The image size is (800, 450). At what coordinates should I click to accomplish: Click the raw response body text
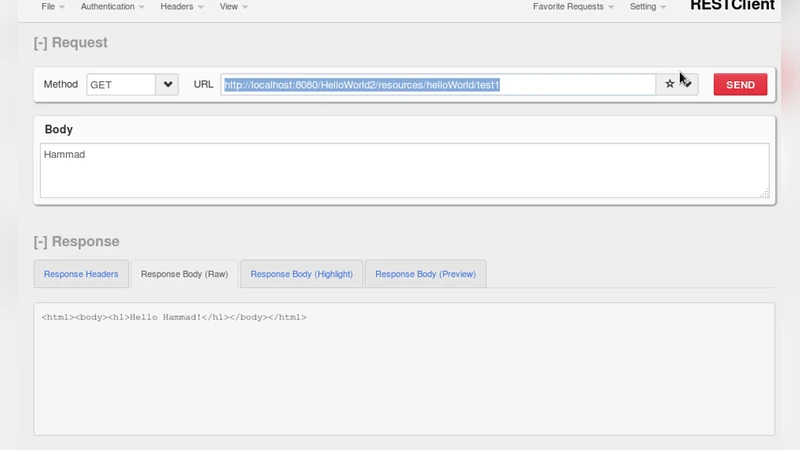pos(174,317)
